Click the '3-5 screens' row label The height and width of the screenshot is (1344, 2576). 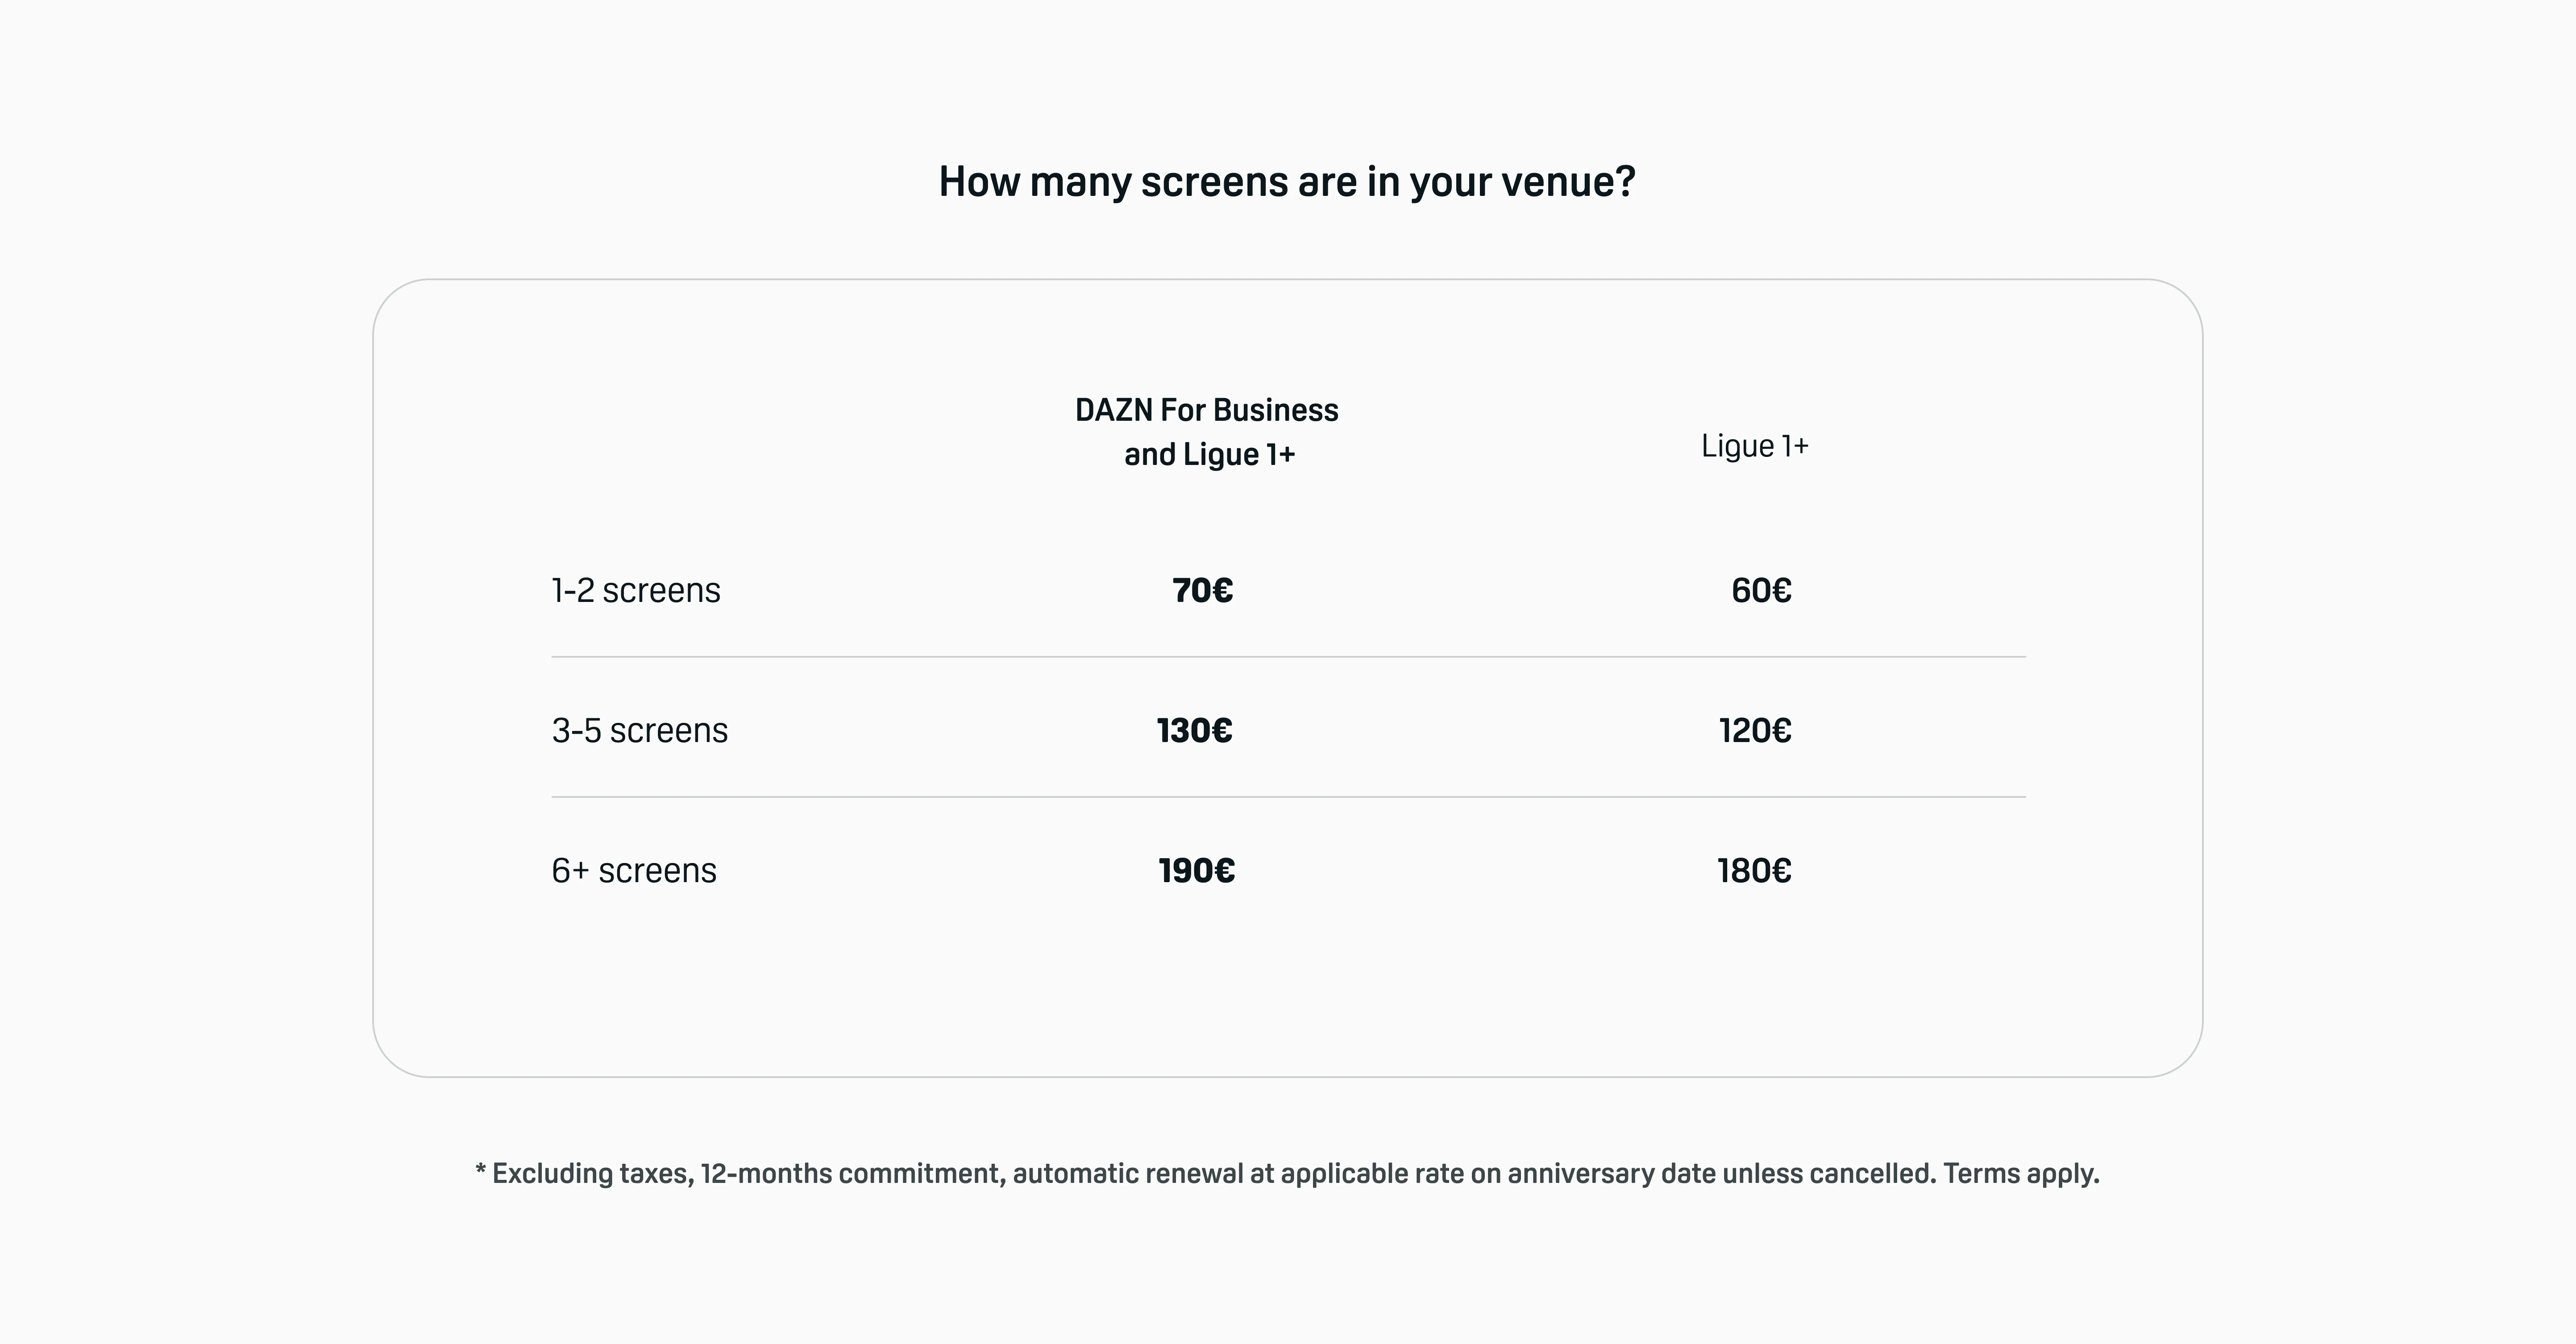tap(640, 730)
